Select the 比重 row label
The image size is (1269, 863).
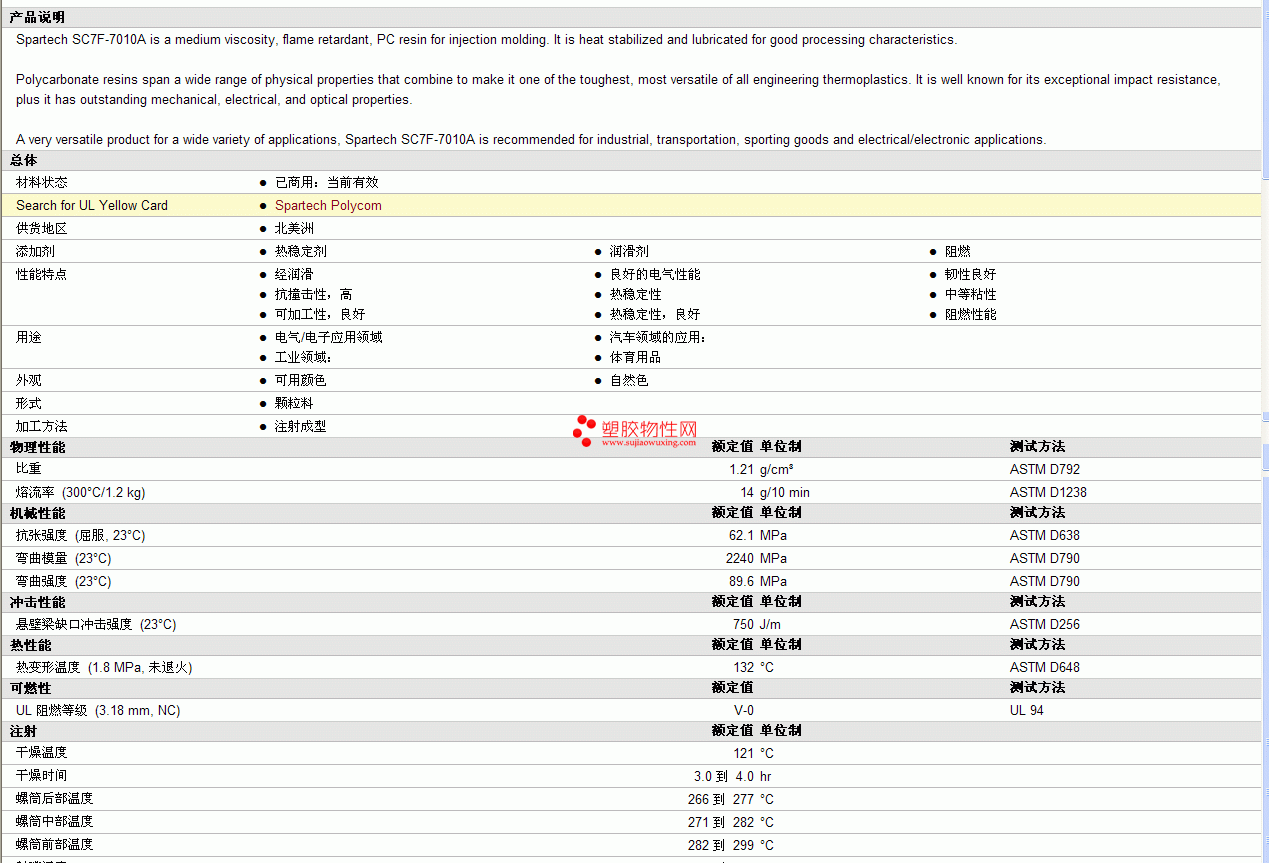click(x=29, y=469)
